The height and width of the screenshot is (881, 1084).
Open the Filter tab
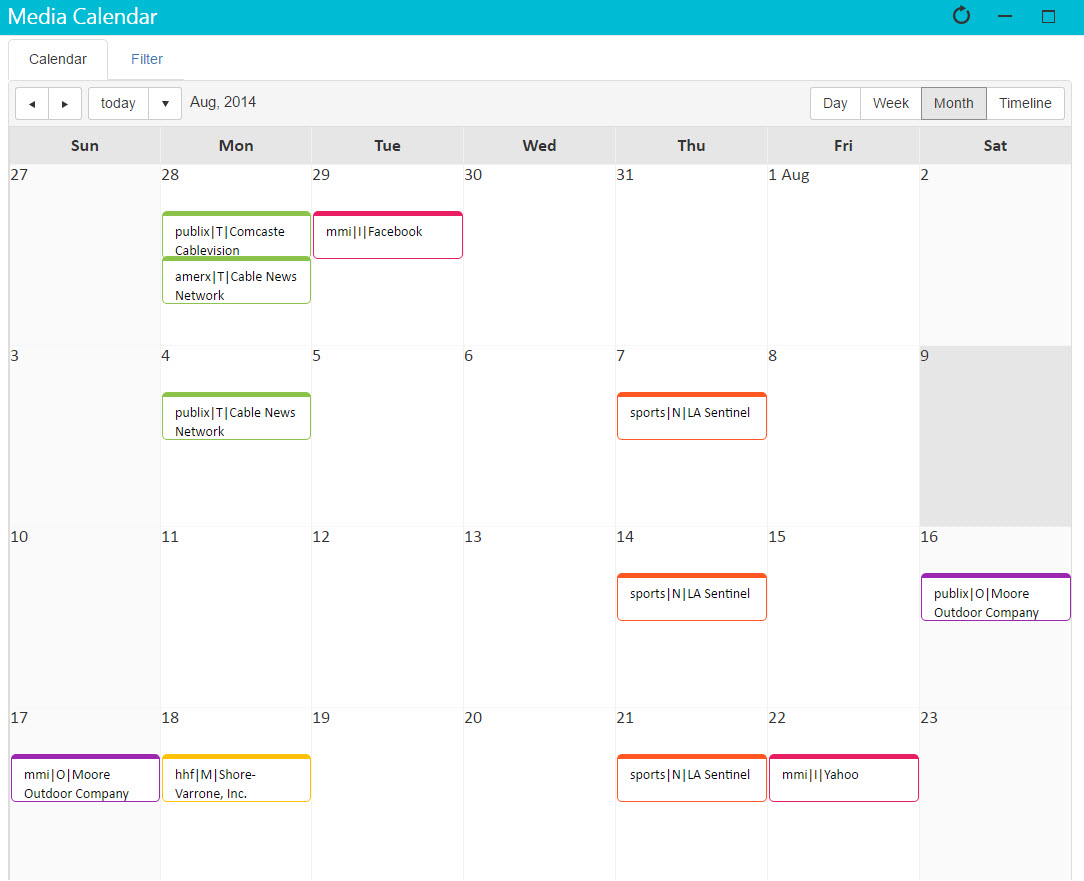147,59
